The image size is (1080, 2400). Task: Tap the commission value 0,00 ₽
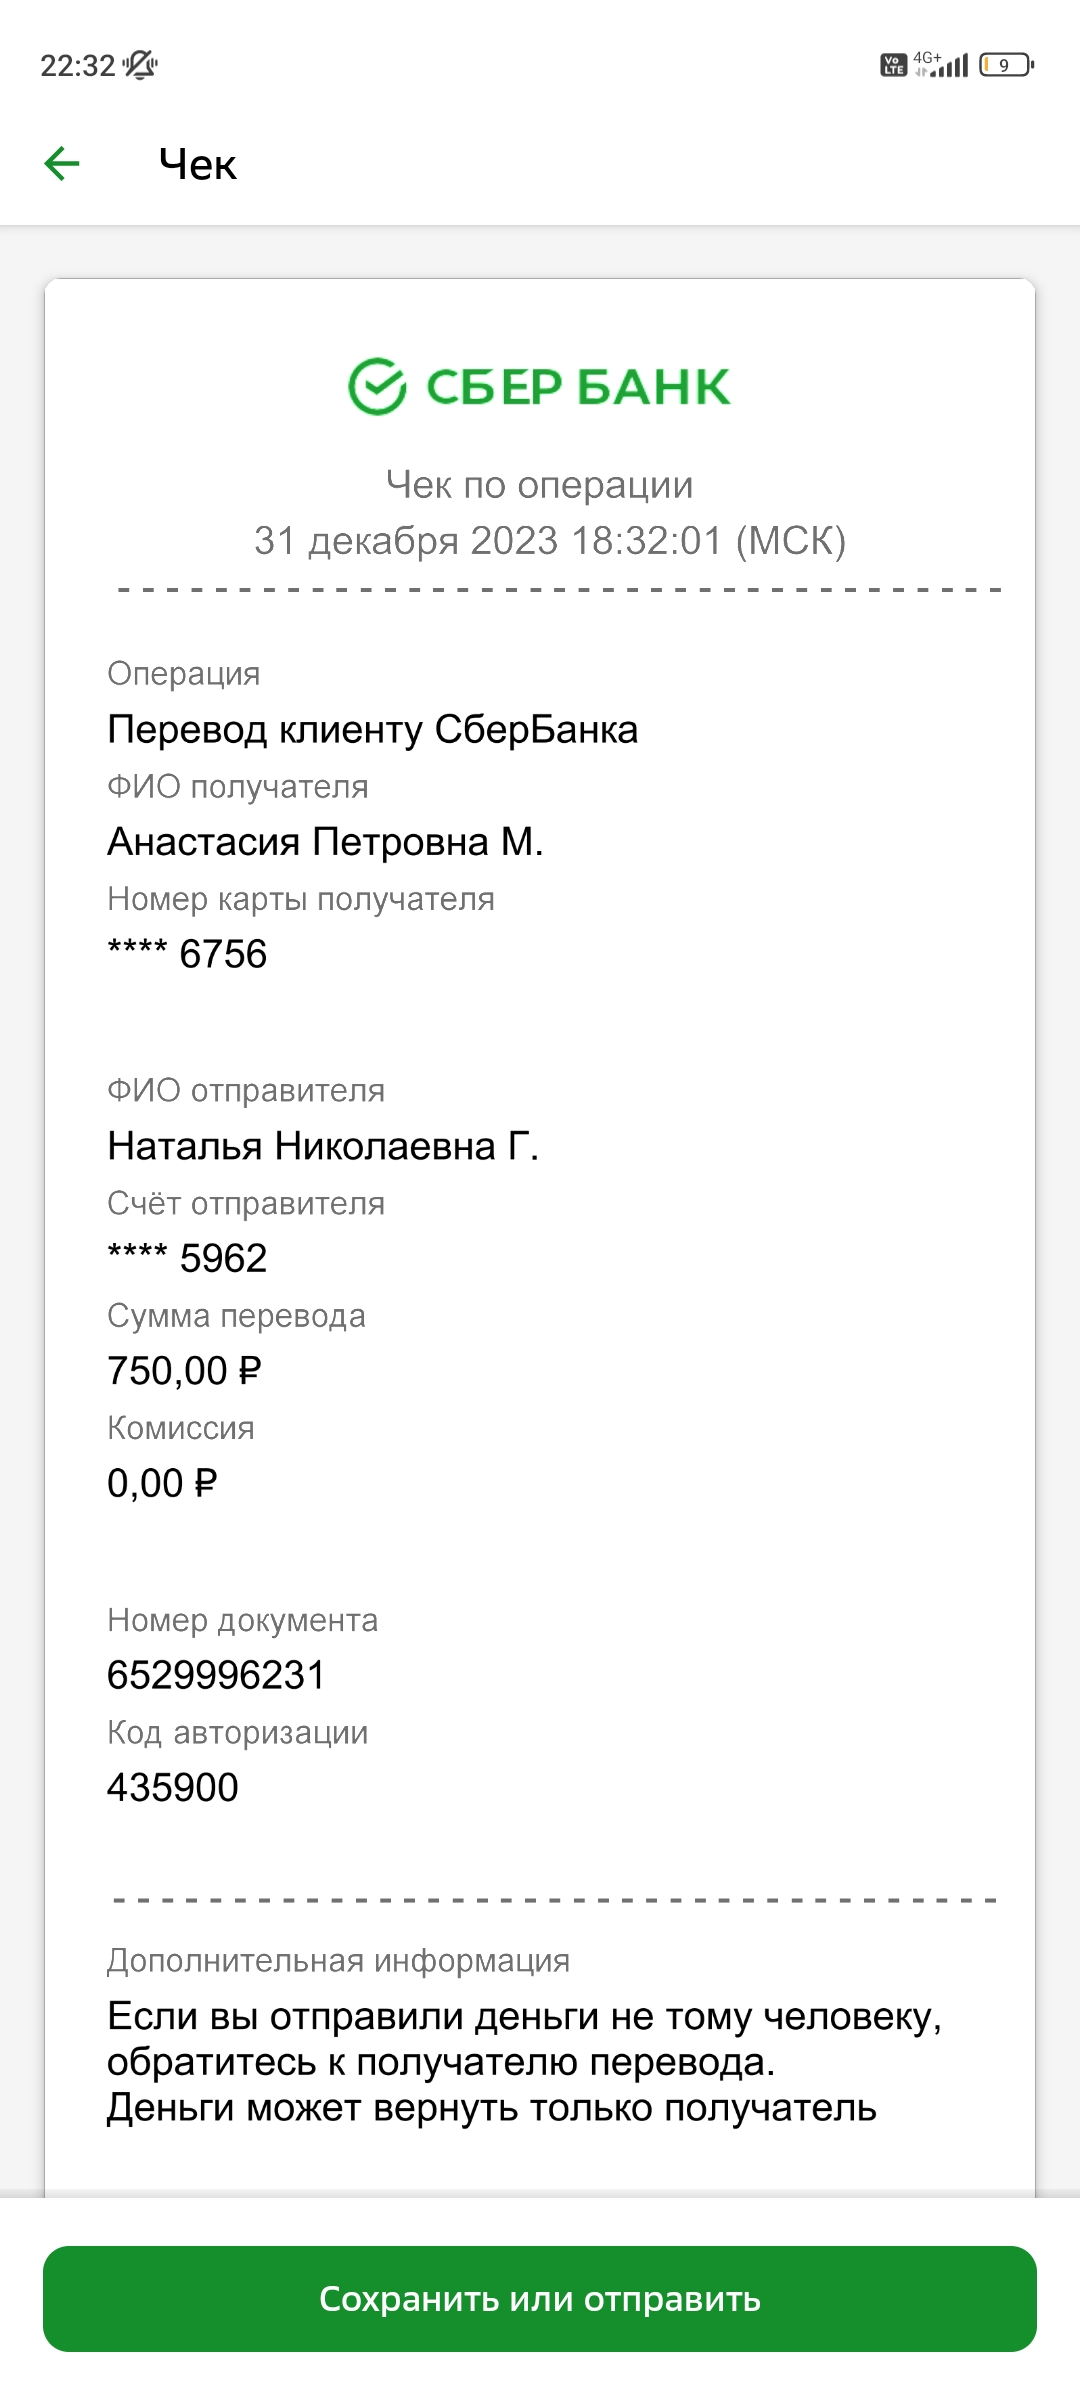[162, 1483]
